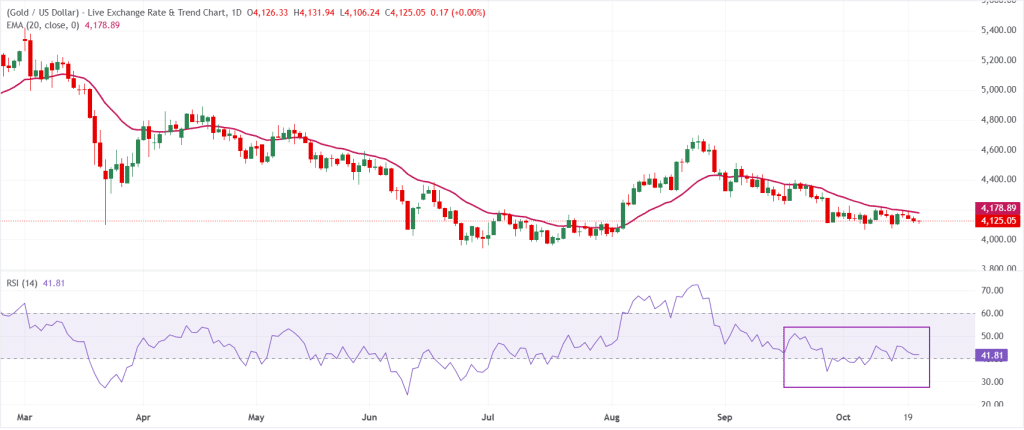Click the 4,000.00 price axis label
This screenshot has width=1024, height=430.
click(x=997, y=239)
